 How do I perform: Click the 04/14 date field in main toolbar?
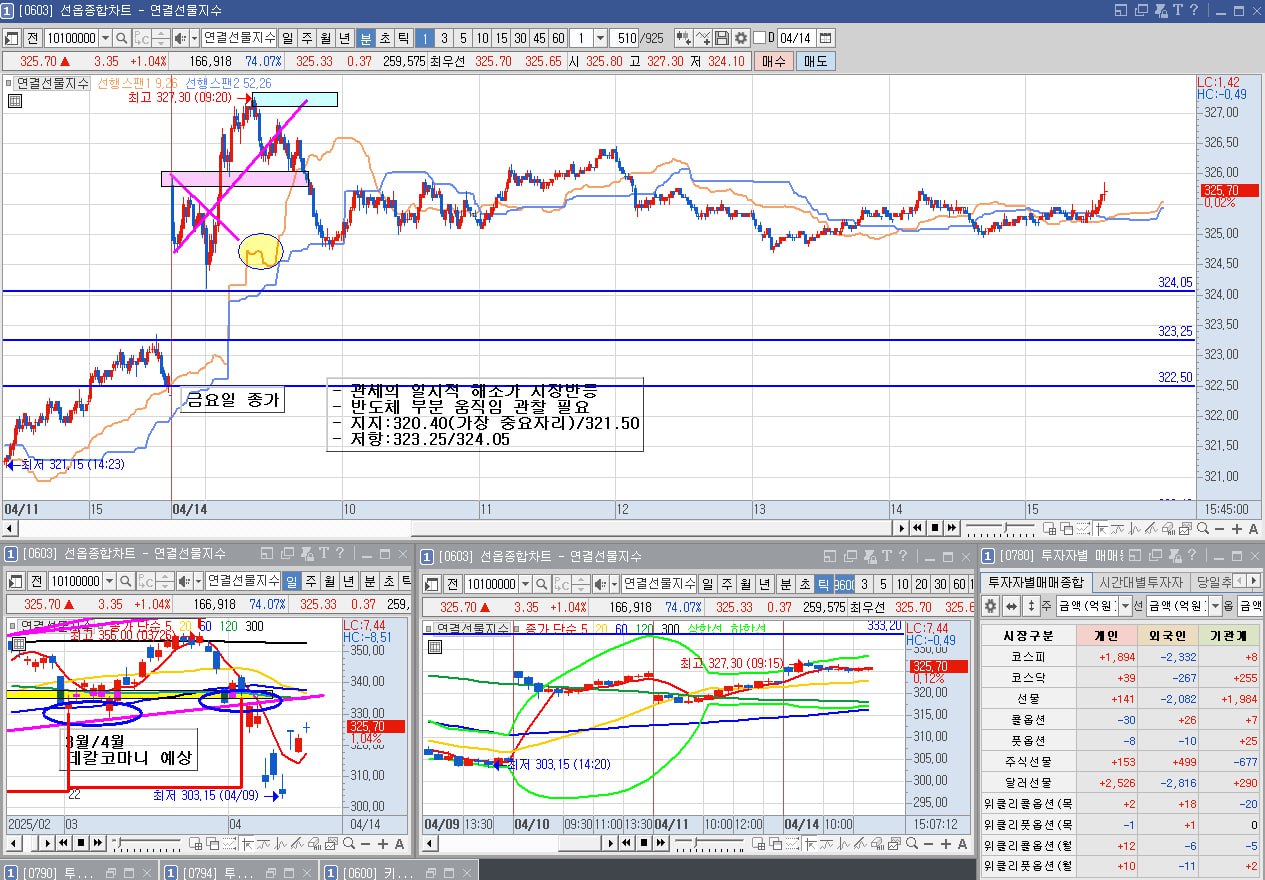796,38
